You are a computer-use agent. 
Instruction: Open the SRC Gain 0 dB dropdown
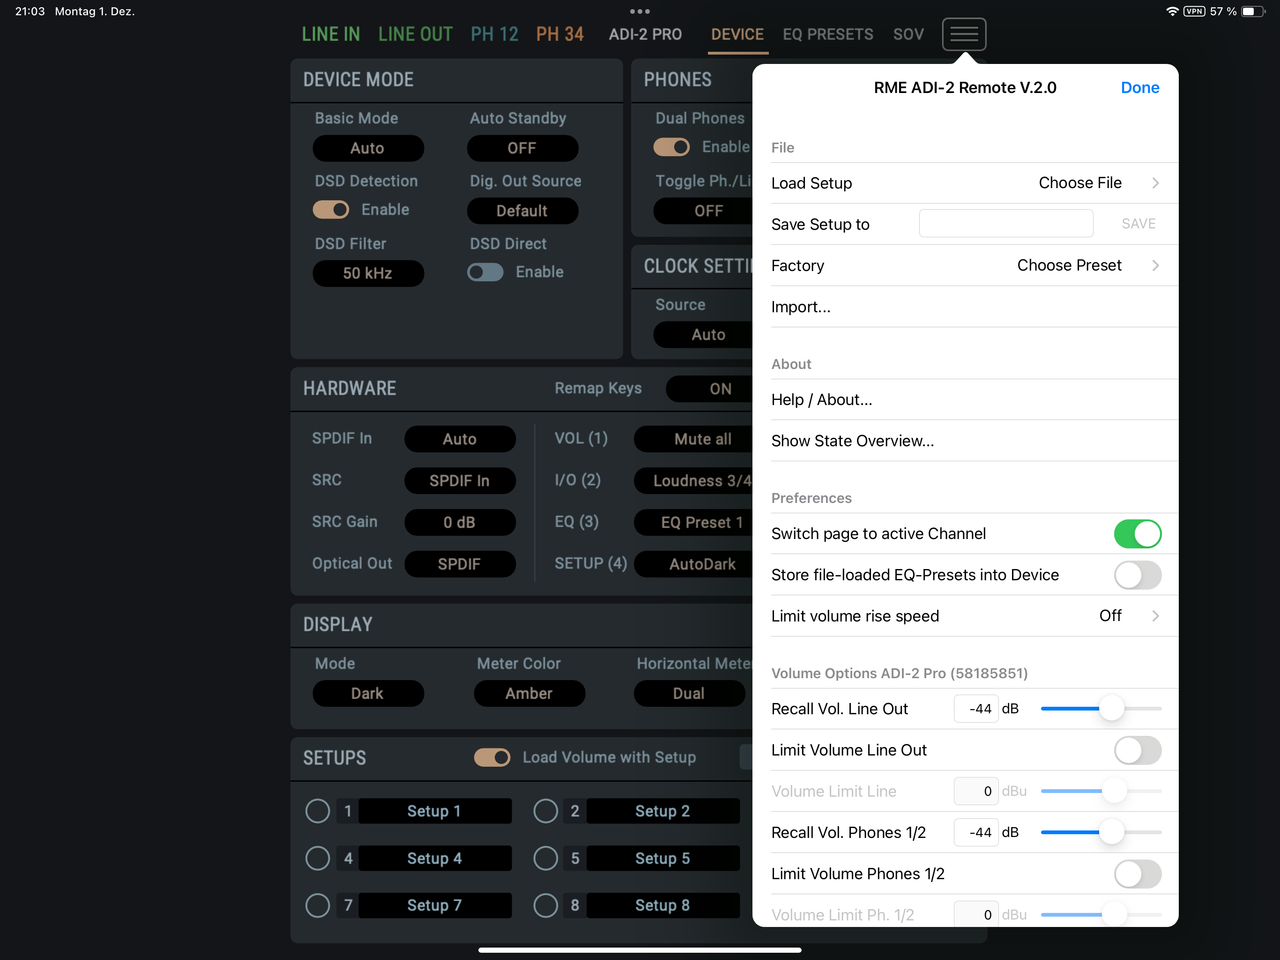tap(460, 522)
